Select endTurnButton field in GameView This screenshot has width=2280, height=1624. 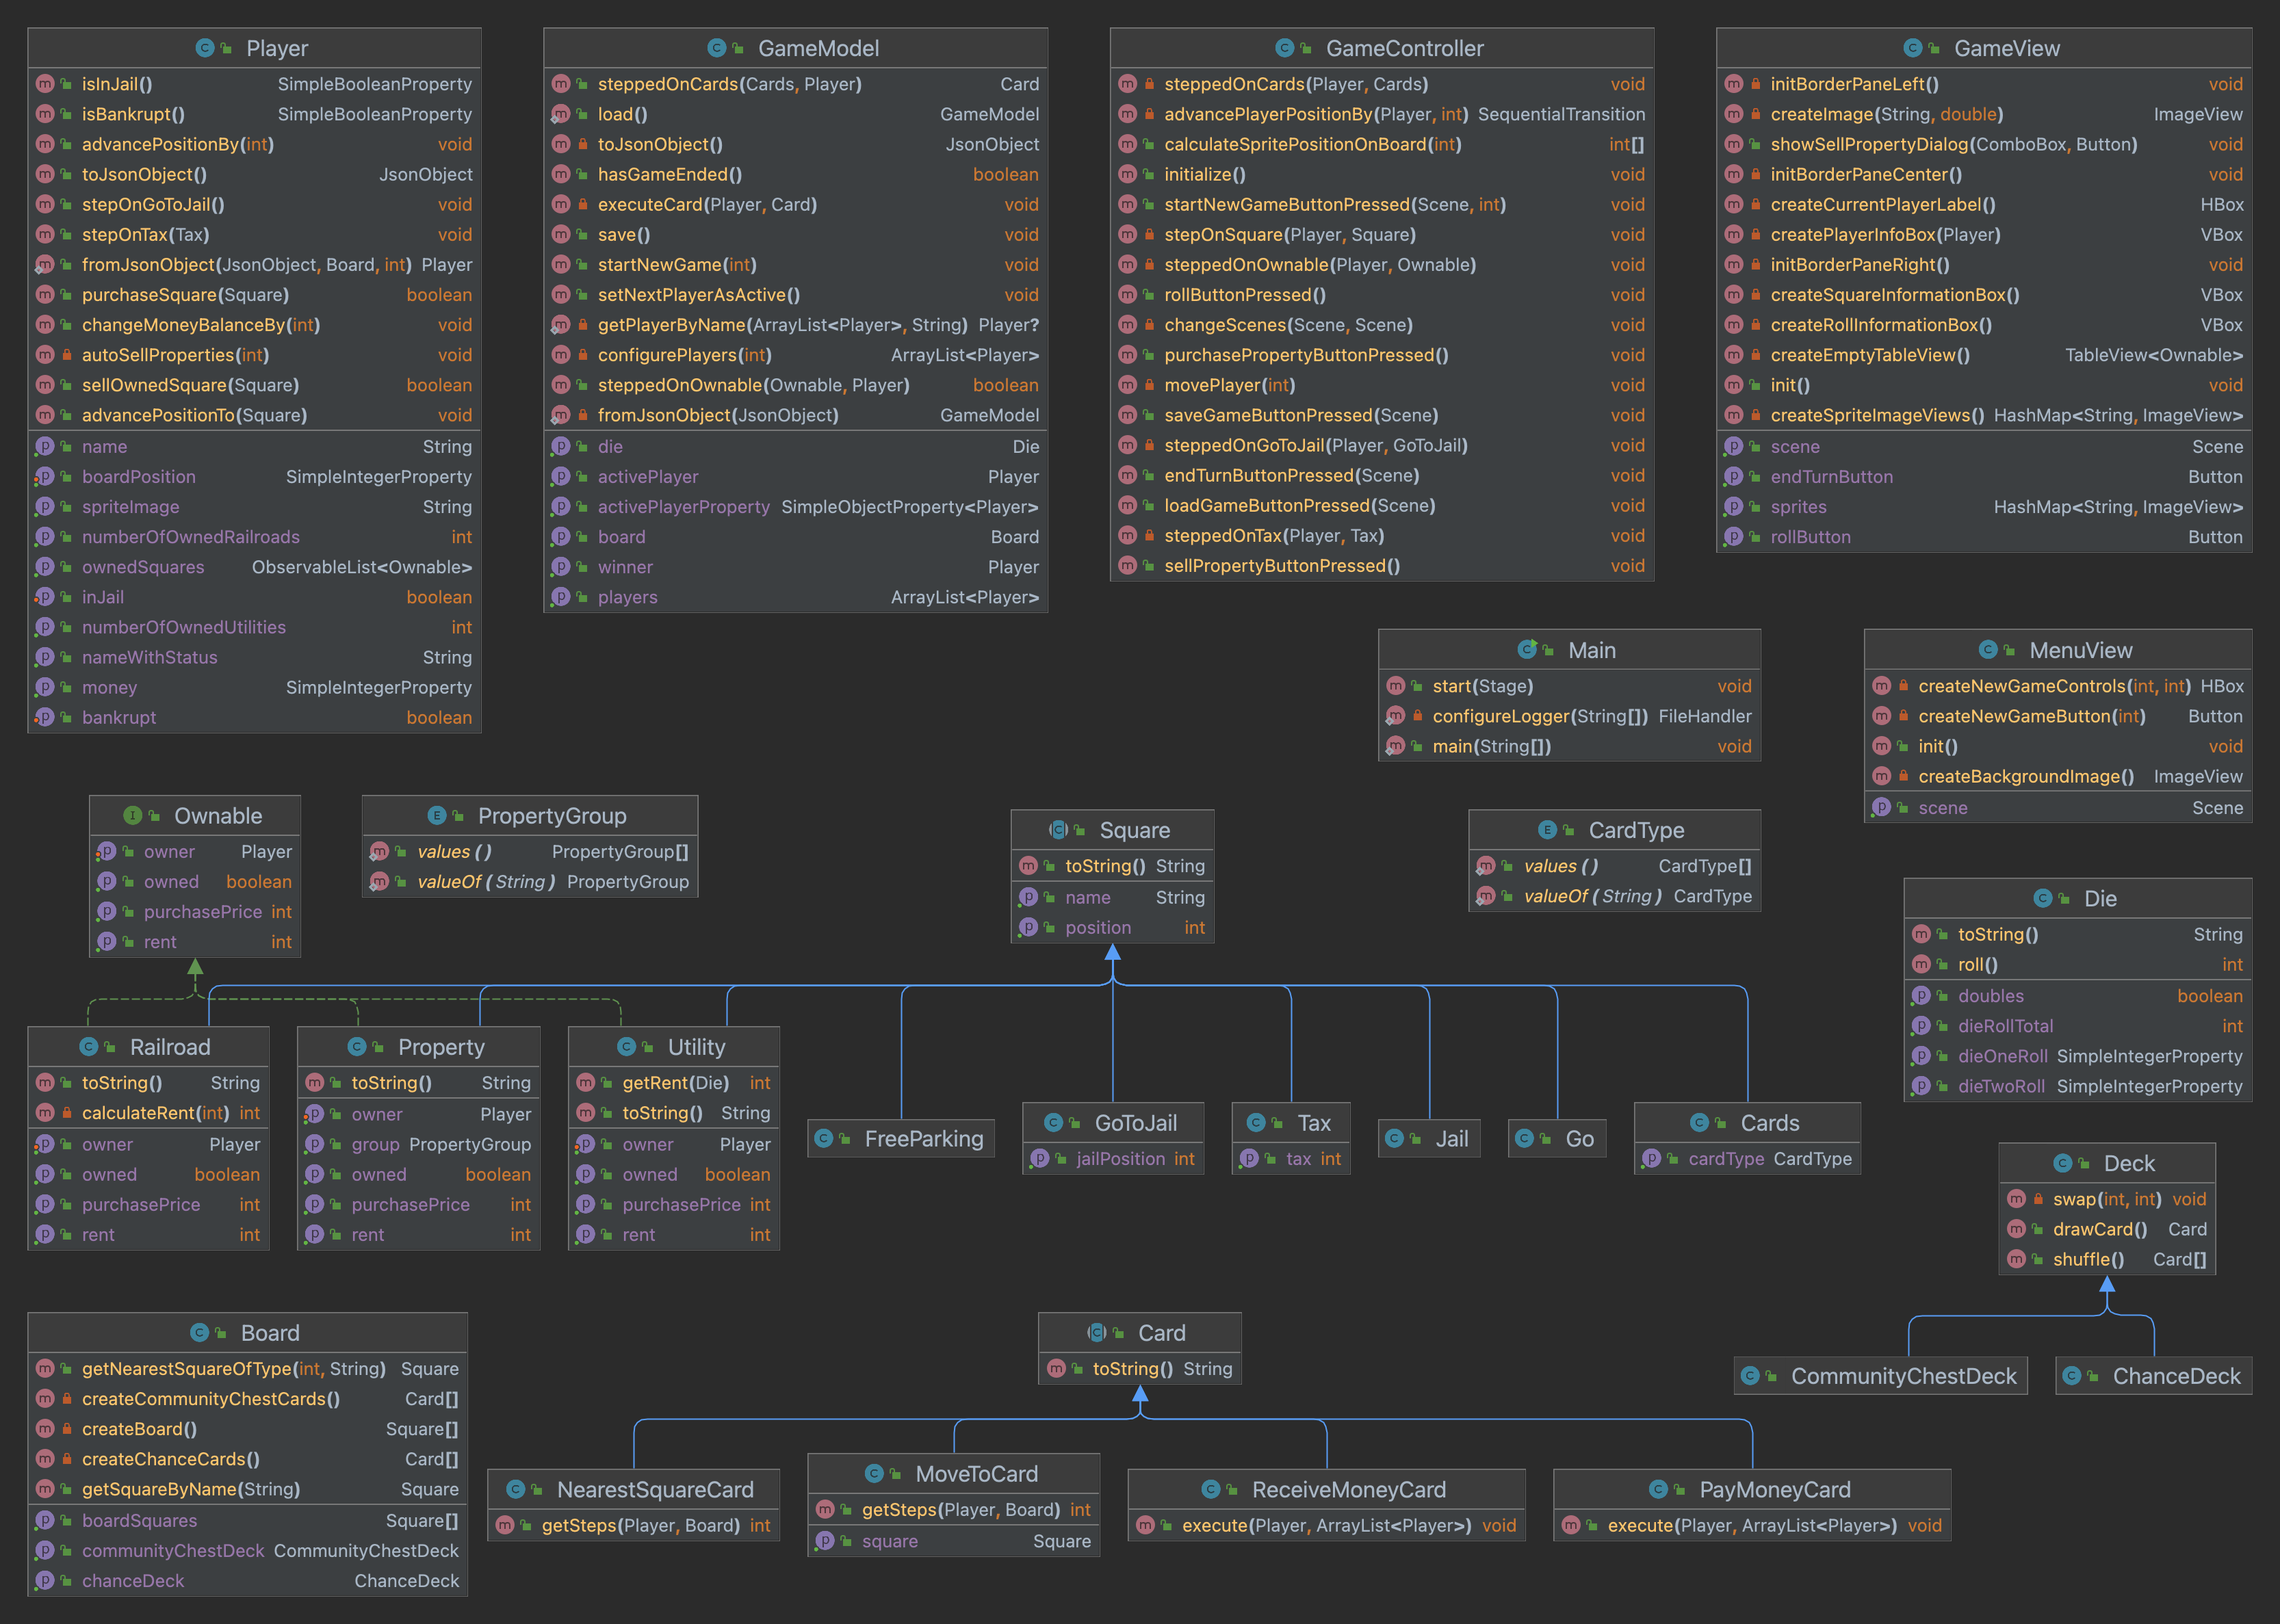click(1984, 477)
